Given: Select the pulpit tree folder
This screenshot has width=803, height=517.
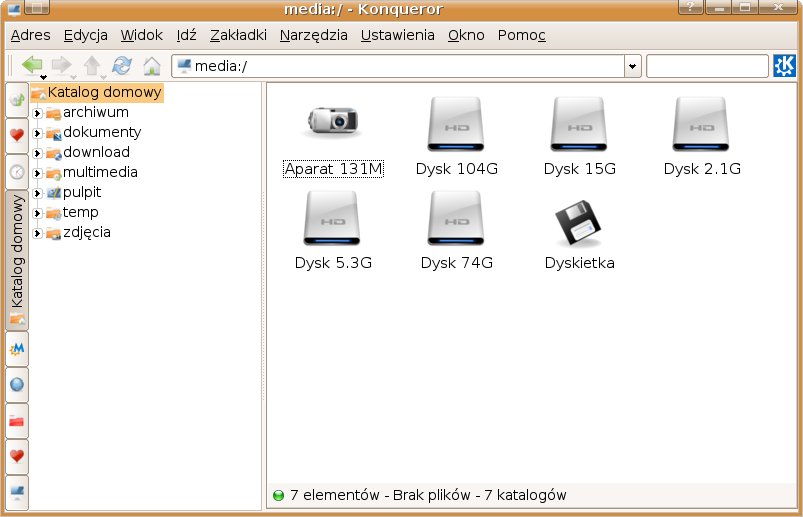Looking at the screenshot, I should tap(74, 192).
